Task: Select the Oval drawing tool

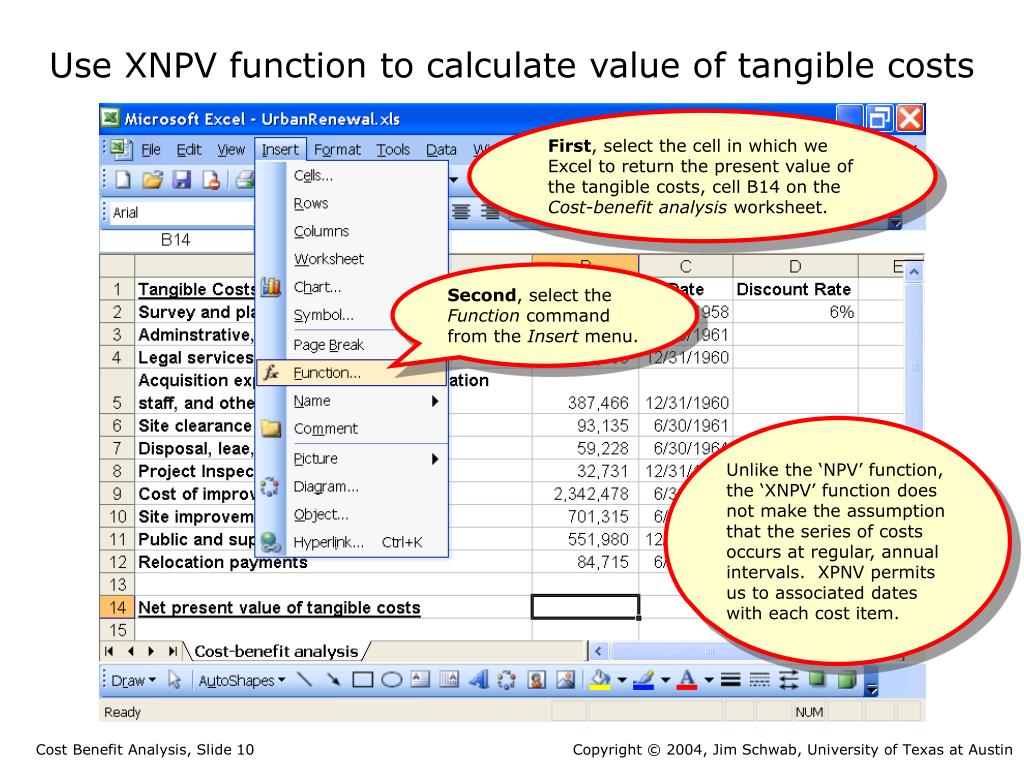Action: [x=391, y=680]
